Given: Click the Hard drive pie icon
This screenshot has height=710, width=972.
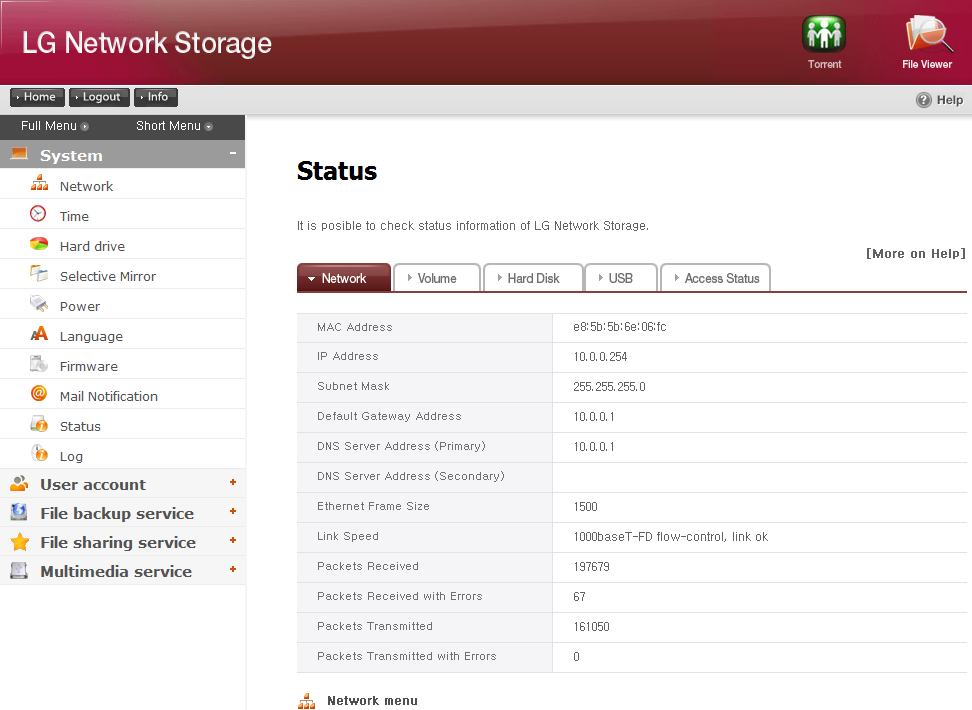Looking at the screenshot, I should pos(39,244).
